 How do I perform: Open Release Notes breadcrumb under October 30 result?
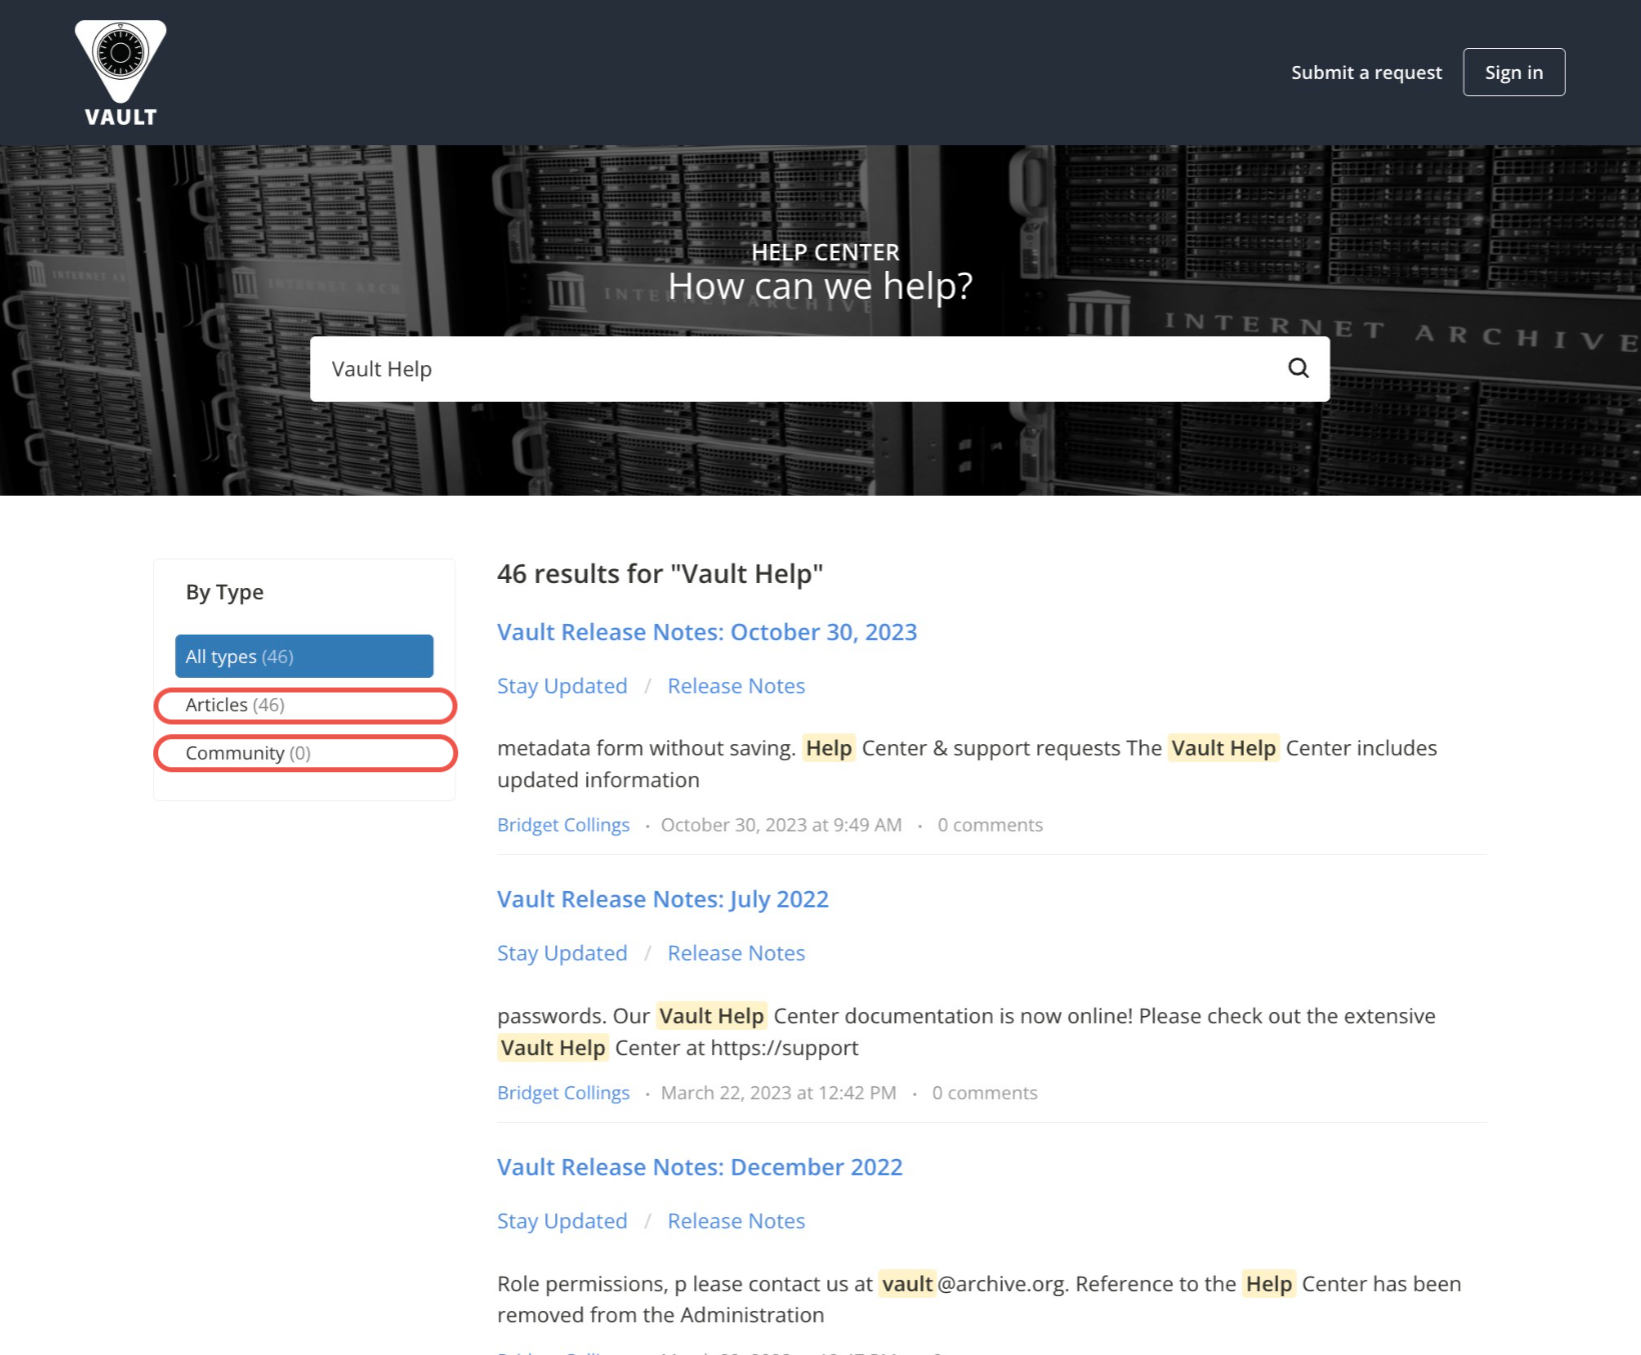(736, 686)
